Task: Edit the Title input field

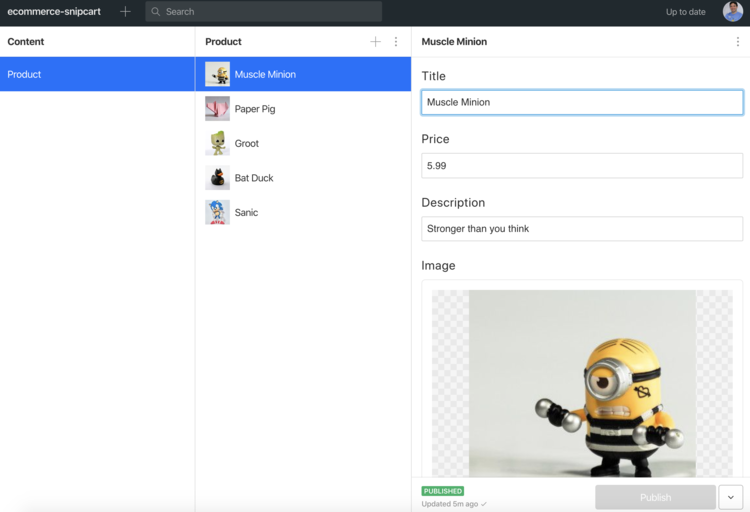Action: (582, 102)
